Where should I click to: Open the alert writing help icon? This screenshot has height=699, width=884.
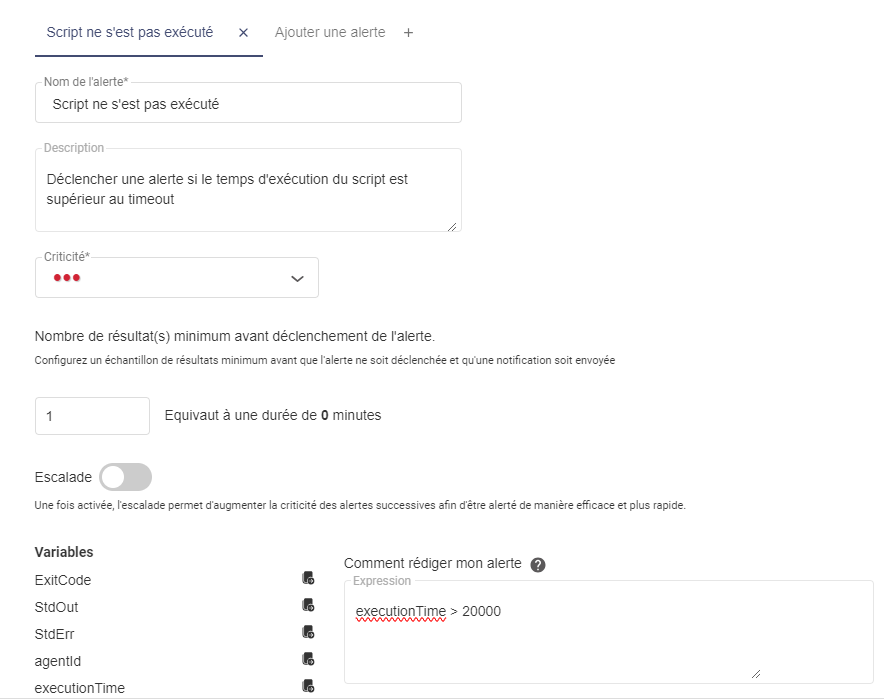coord(538,565)
